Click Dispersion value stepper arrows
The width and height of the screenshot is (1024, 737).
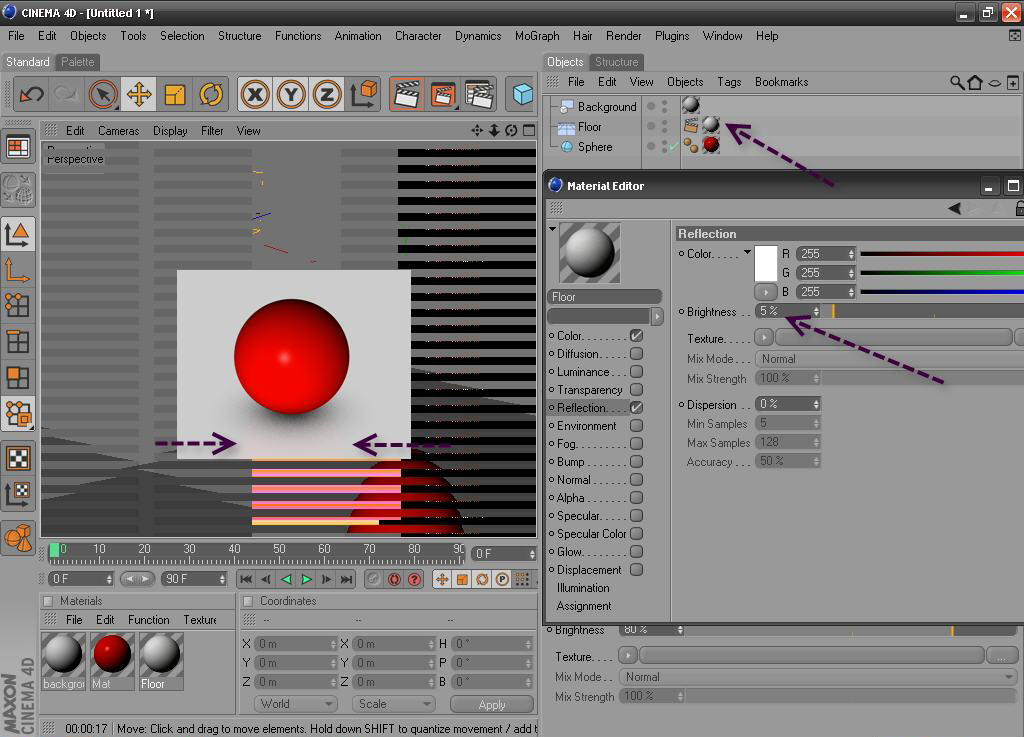[816, 404]
